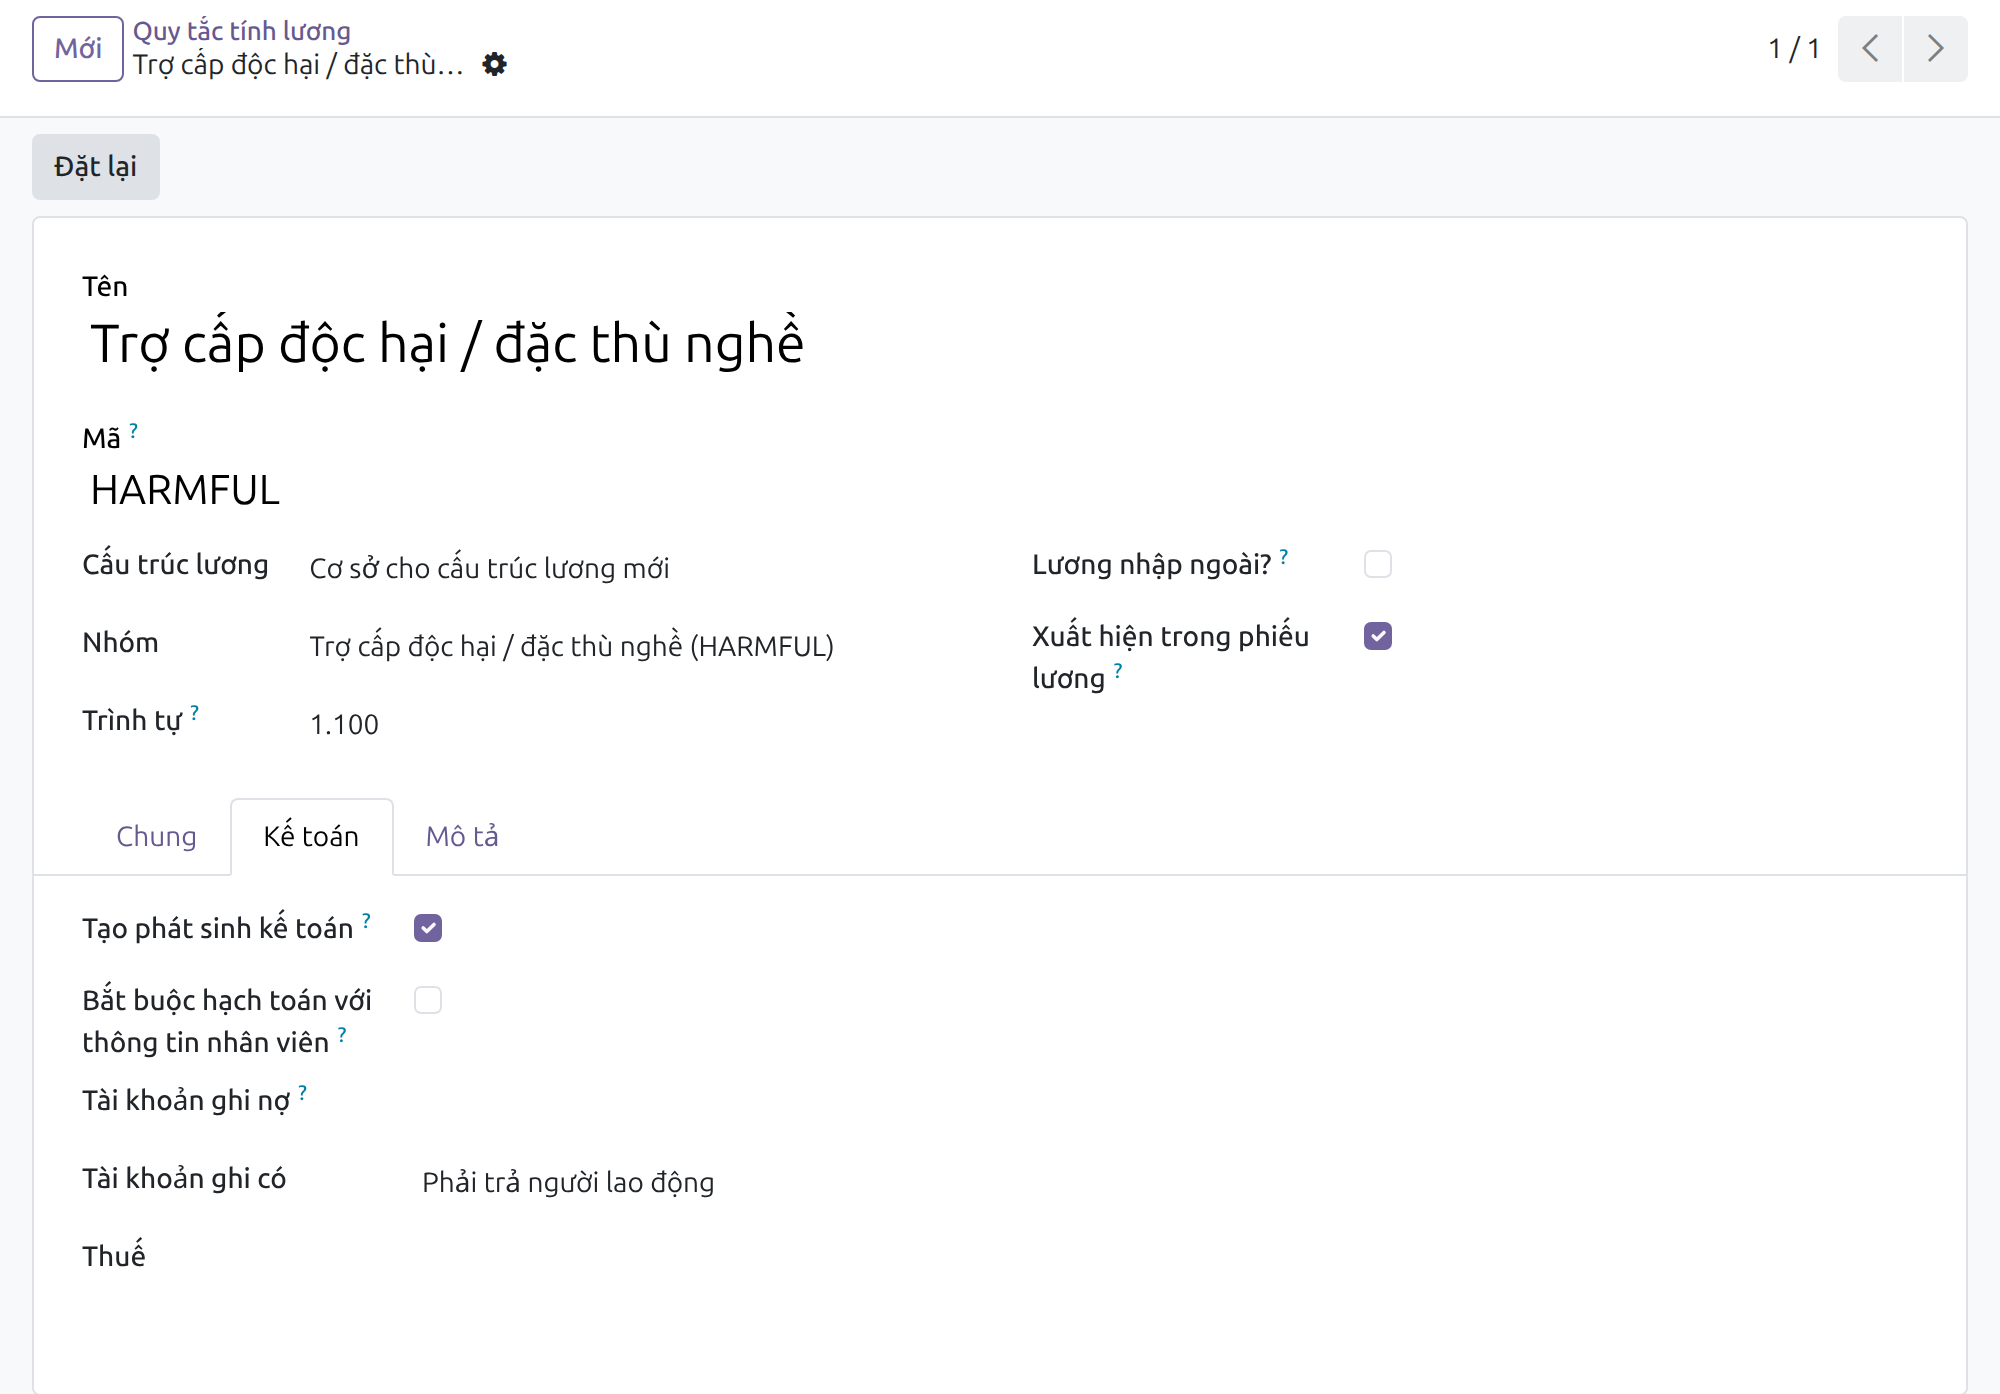This screenshot has height=1394, width=2000.
Task: Uncheck Xuất hiện trong phiếu lương
Action: pyautogui.click(x=1378, y=636)
